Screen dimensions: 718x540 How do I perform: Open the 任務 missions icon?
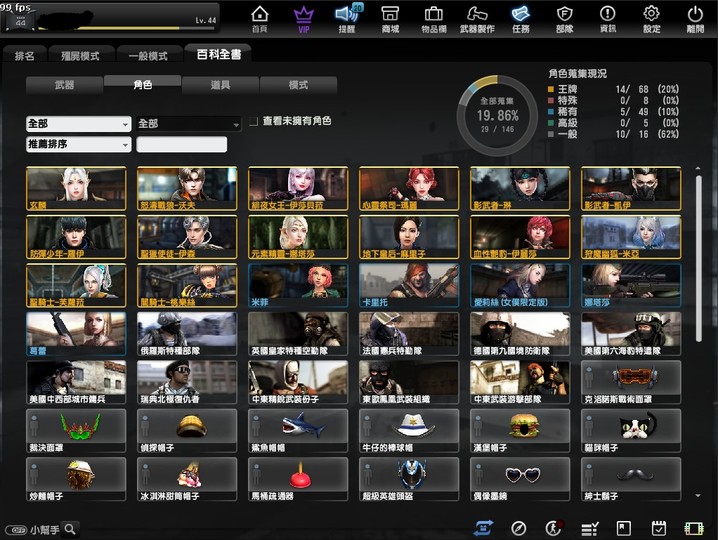point(520,17)
